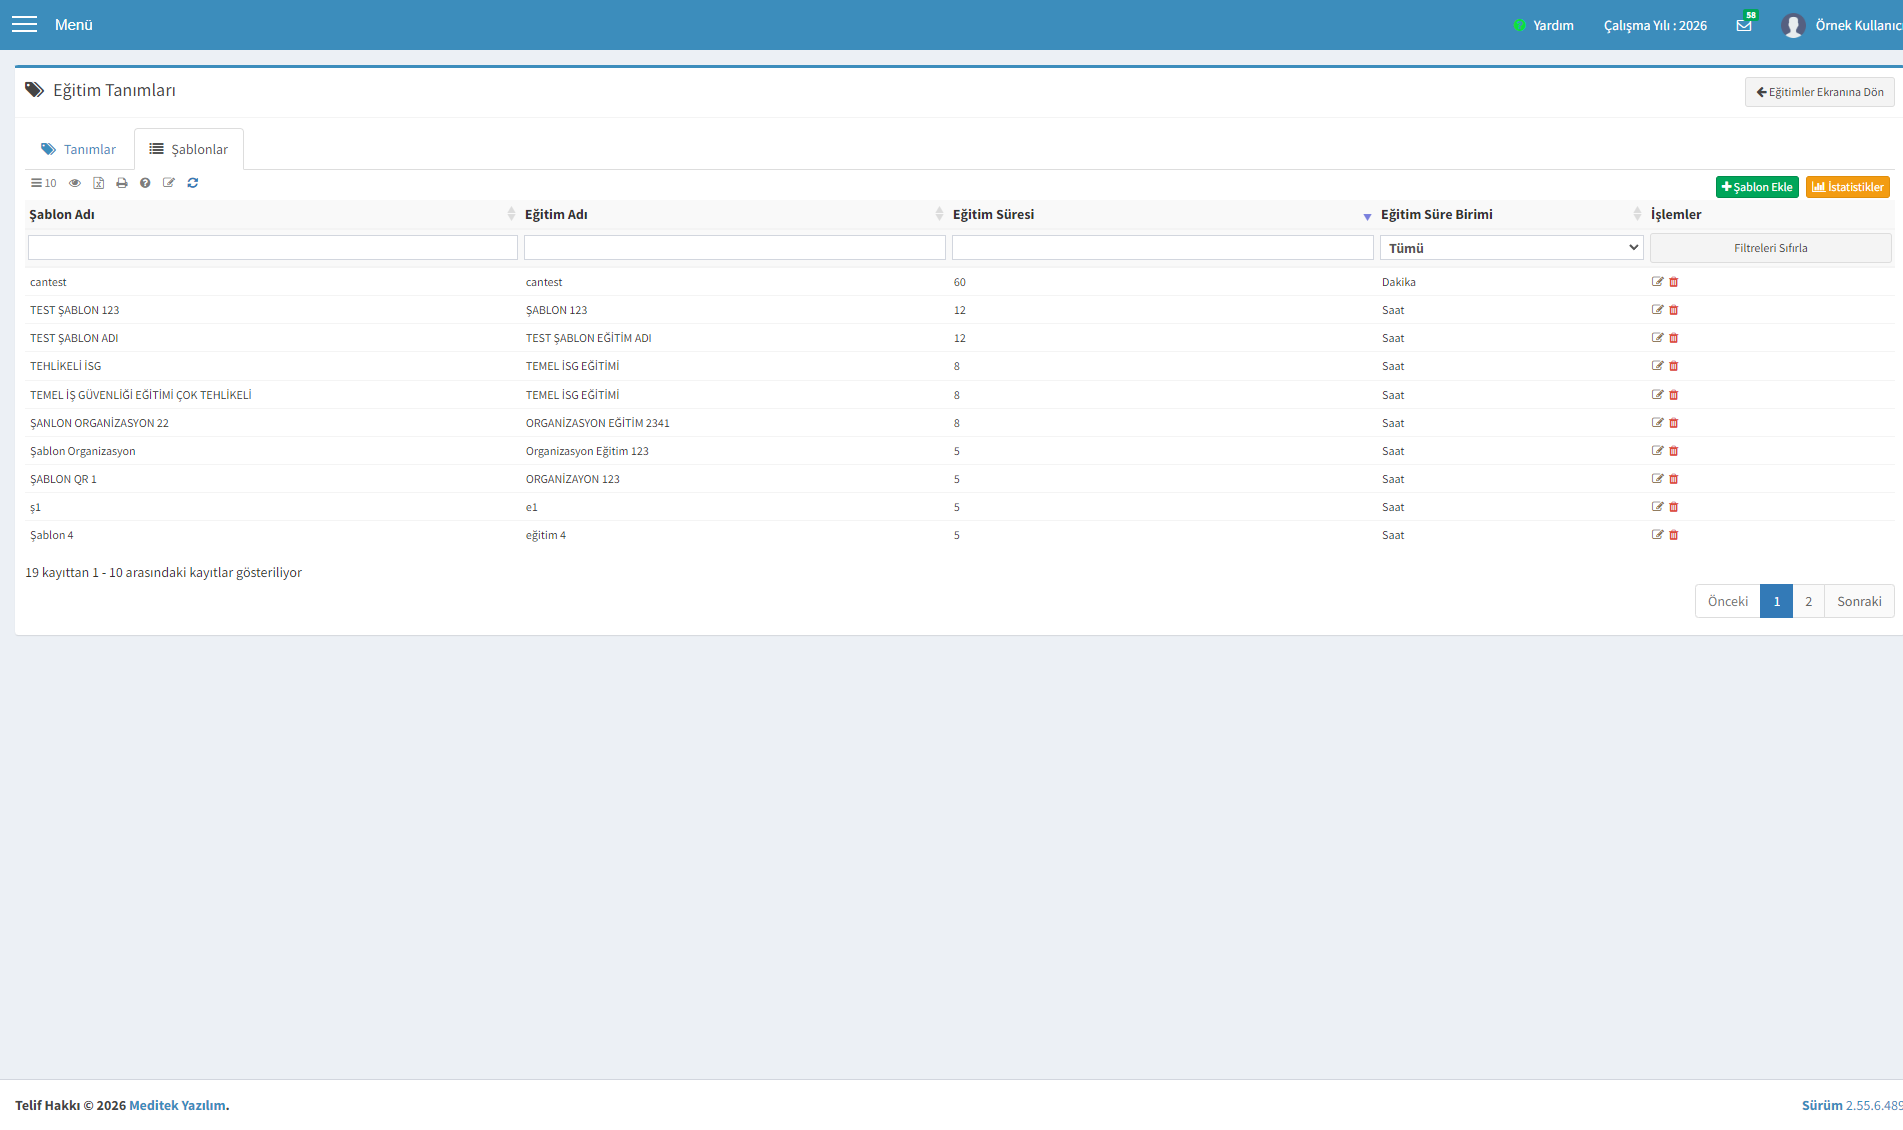Open the hamburger Menü icon
The width and height of the screenshot is (1903, 1130).
[x=24, y=25]
